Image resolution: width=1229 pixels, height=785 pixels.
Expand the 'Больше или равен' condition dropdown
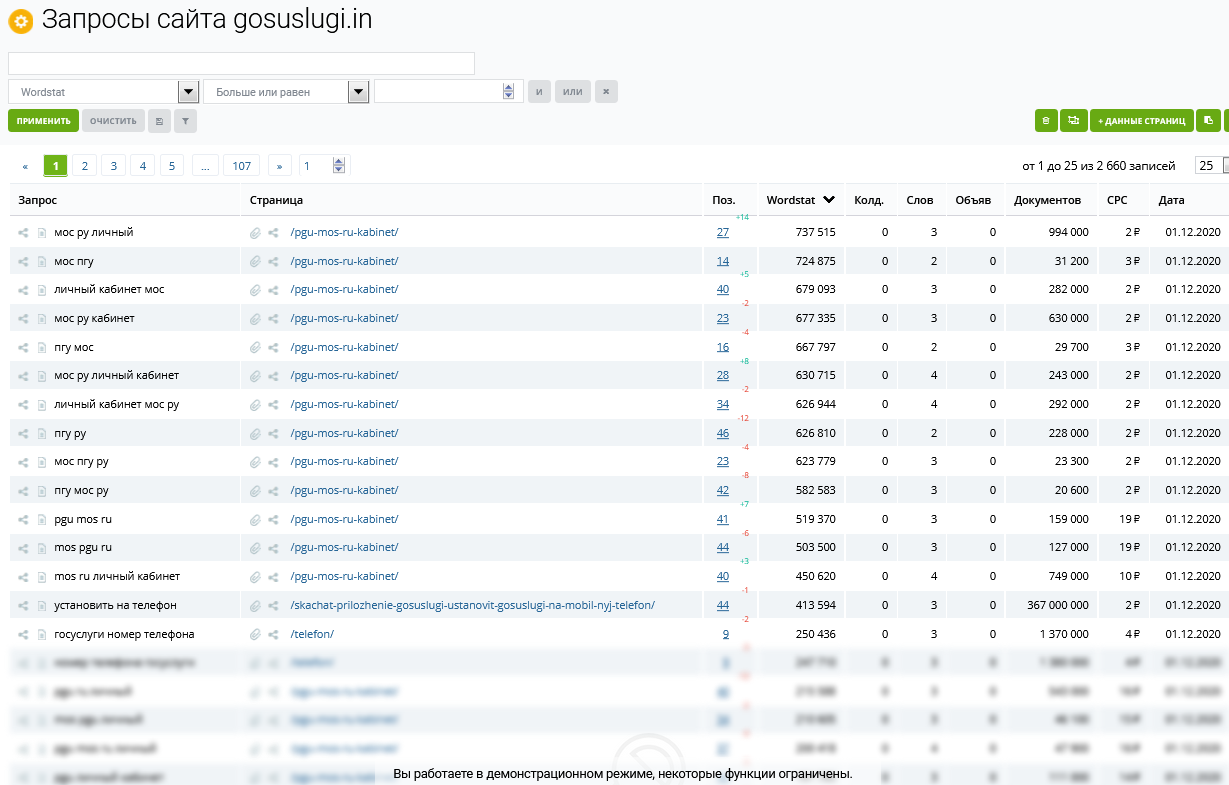click(x=358, y=92)
